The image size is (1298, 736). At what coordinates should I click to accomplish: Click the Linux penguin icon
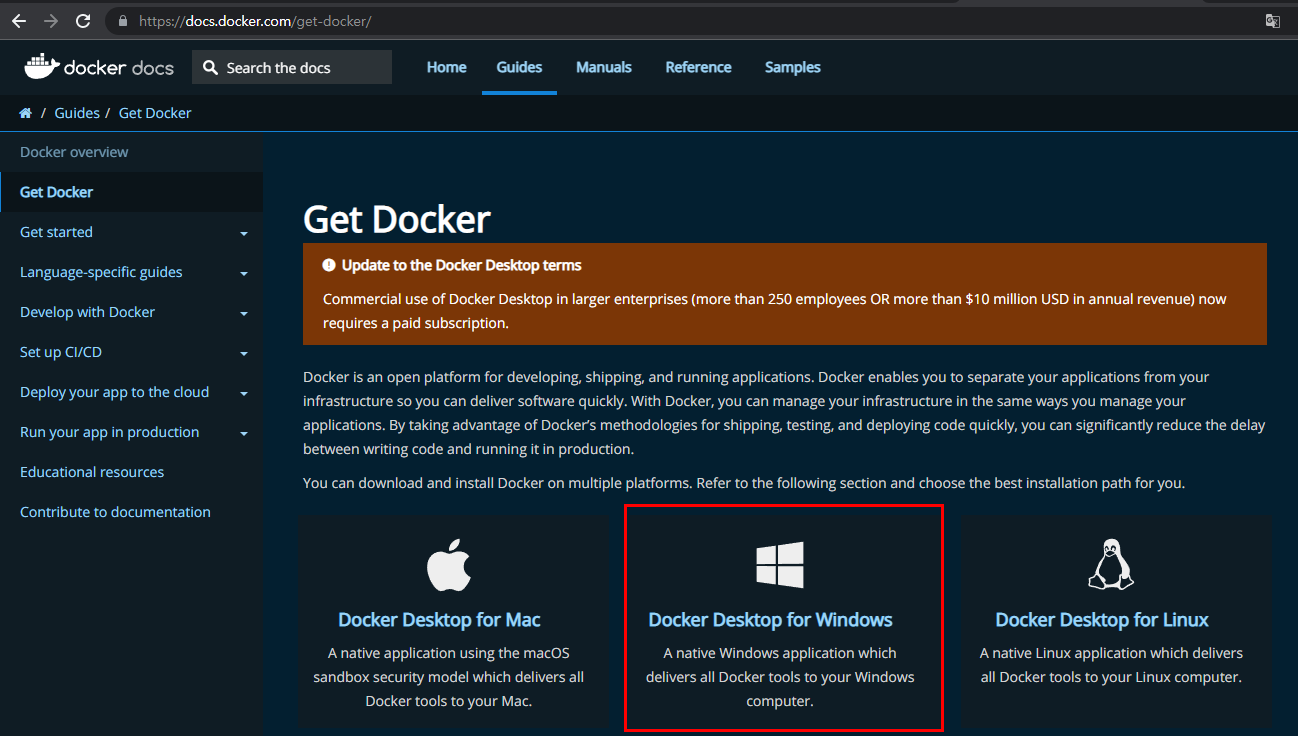(1110, 564)
